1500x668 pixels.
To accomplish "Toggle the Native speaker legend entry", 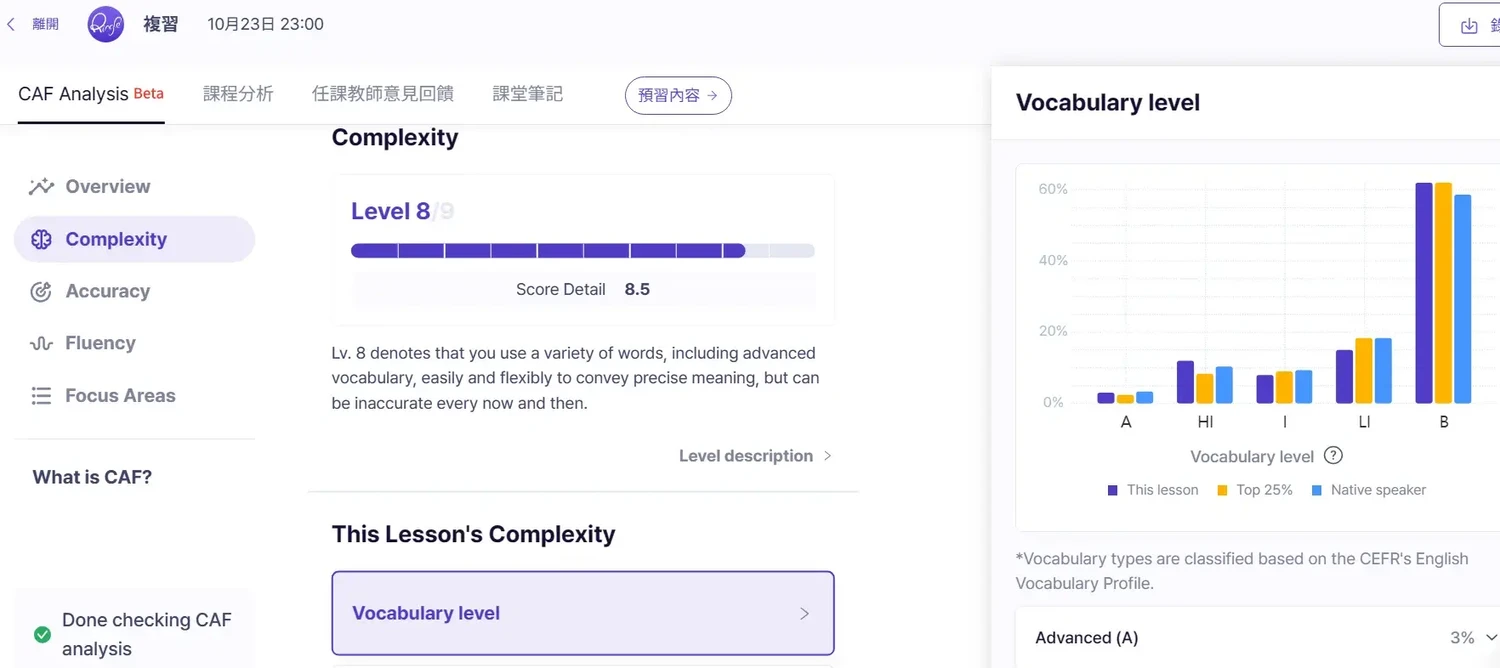I will (x=1368, y=490).
